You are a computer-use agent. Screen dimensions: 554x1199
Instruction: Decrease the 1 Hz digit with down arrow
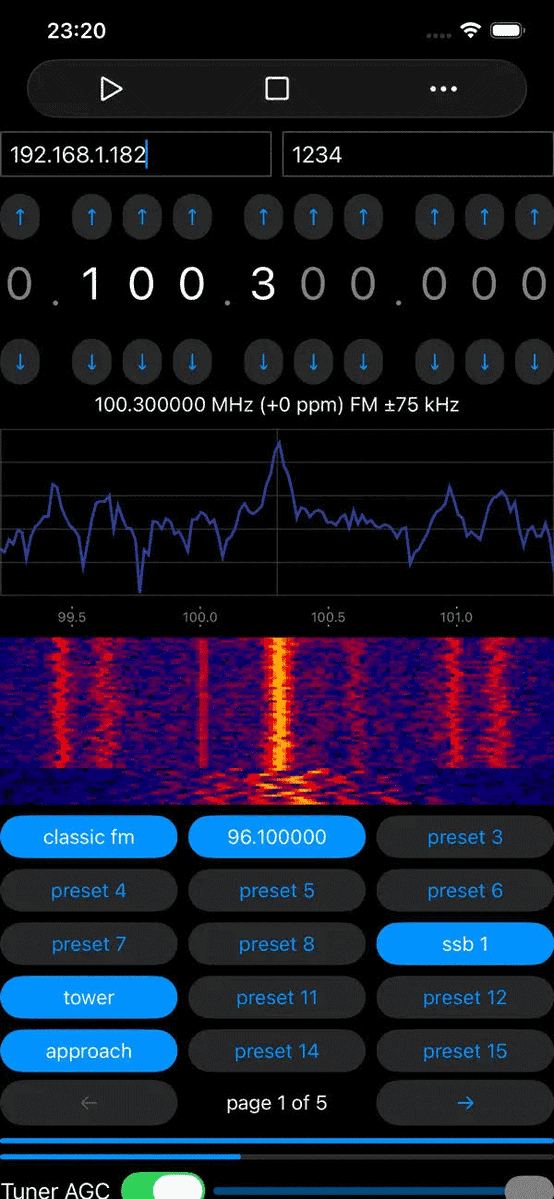point(535,361)
